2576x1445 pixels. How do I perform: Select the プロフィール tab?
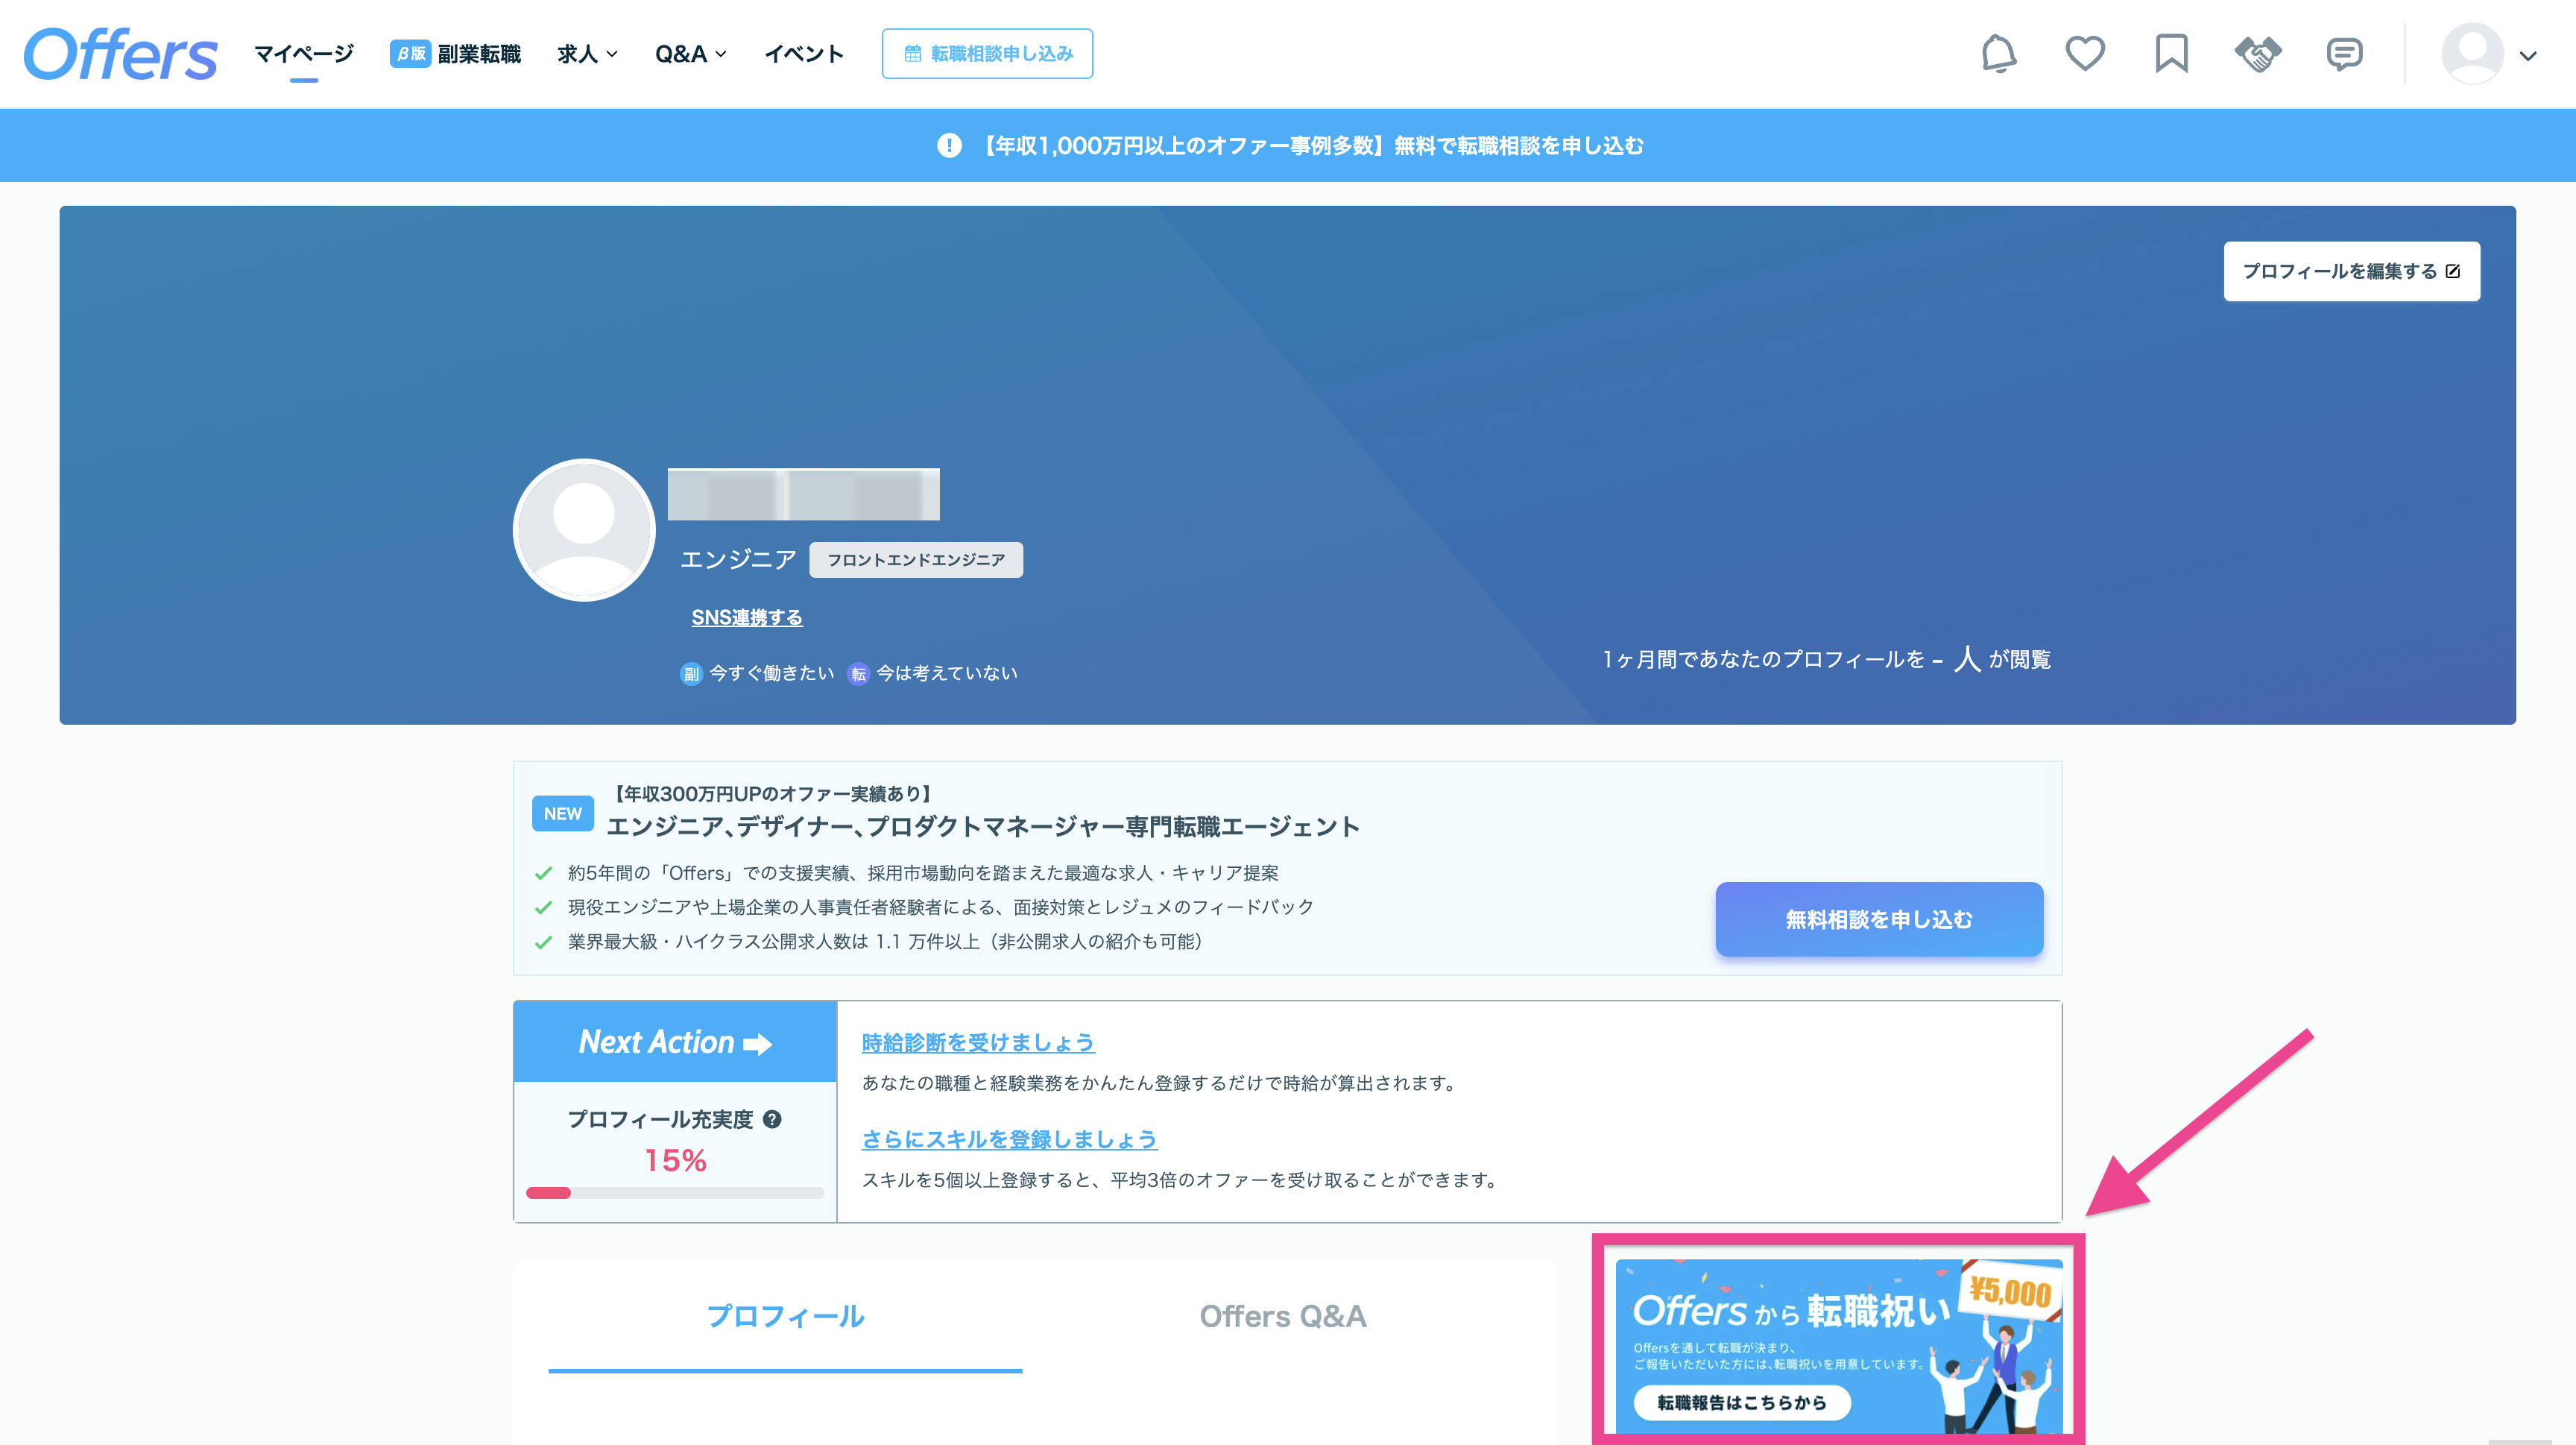point(785,1316)
